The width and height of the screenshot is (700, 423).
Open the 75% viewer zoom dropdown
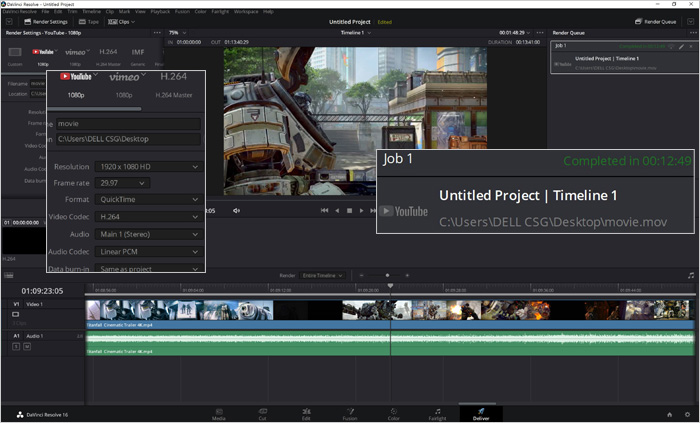[x=177, y=33]
